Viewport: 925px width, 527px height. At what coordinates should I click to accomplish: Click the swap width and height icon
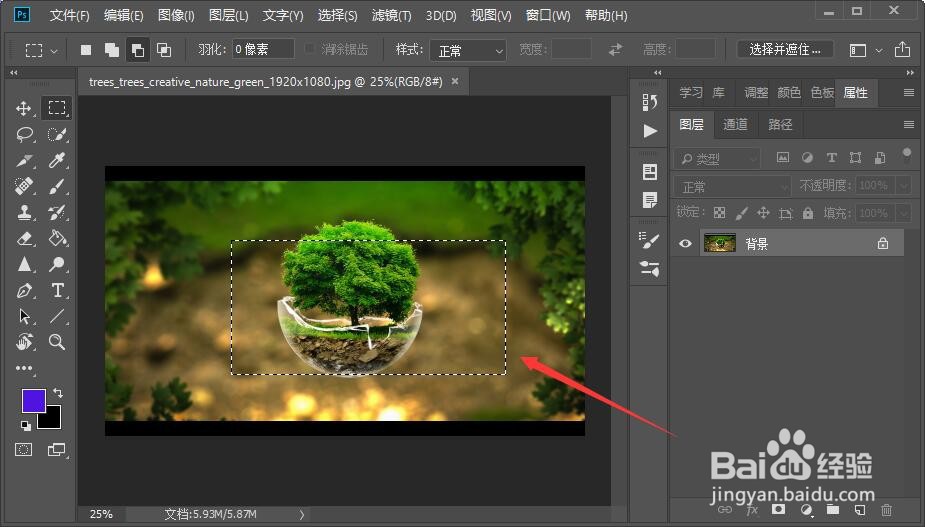[615, 50]
